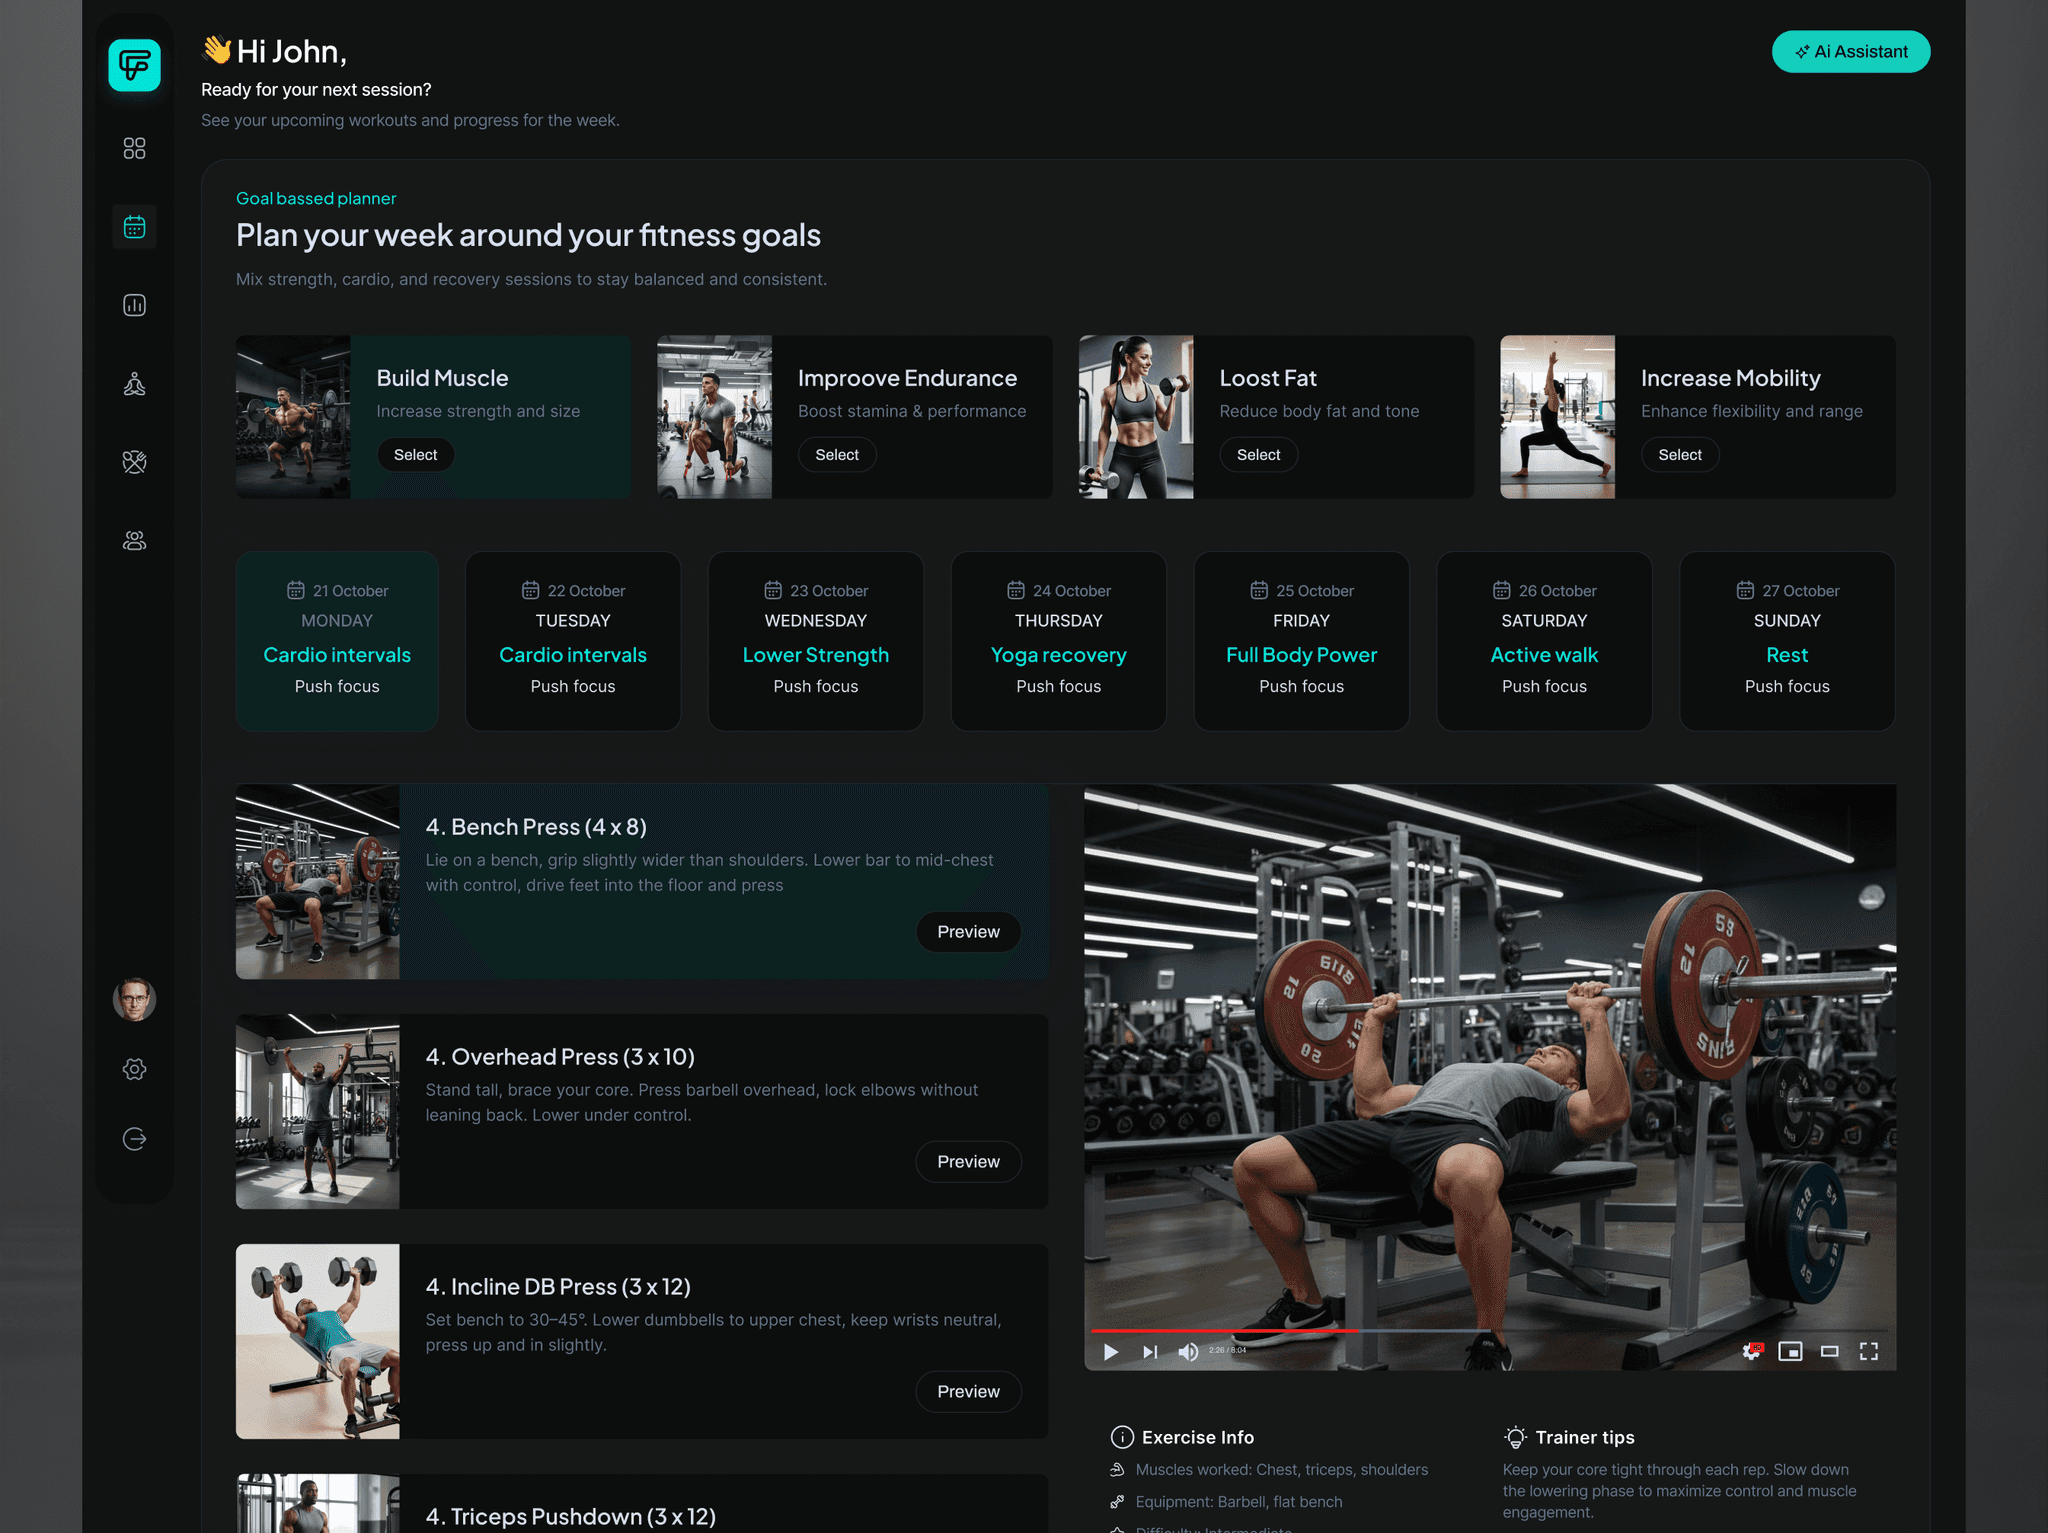Choose Wednesday 23 October day card

point(816,641)
